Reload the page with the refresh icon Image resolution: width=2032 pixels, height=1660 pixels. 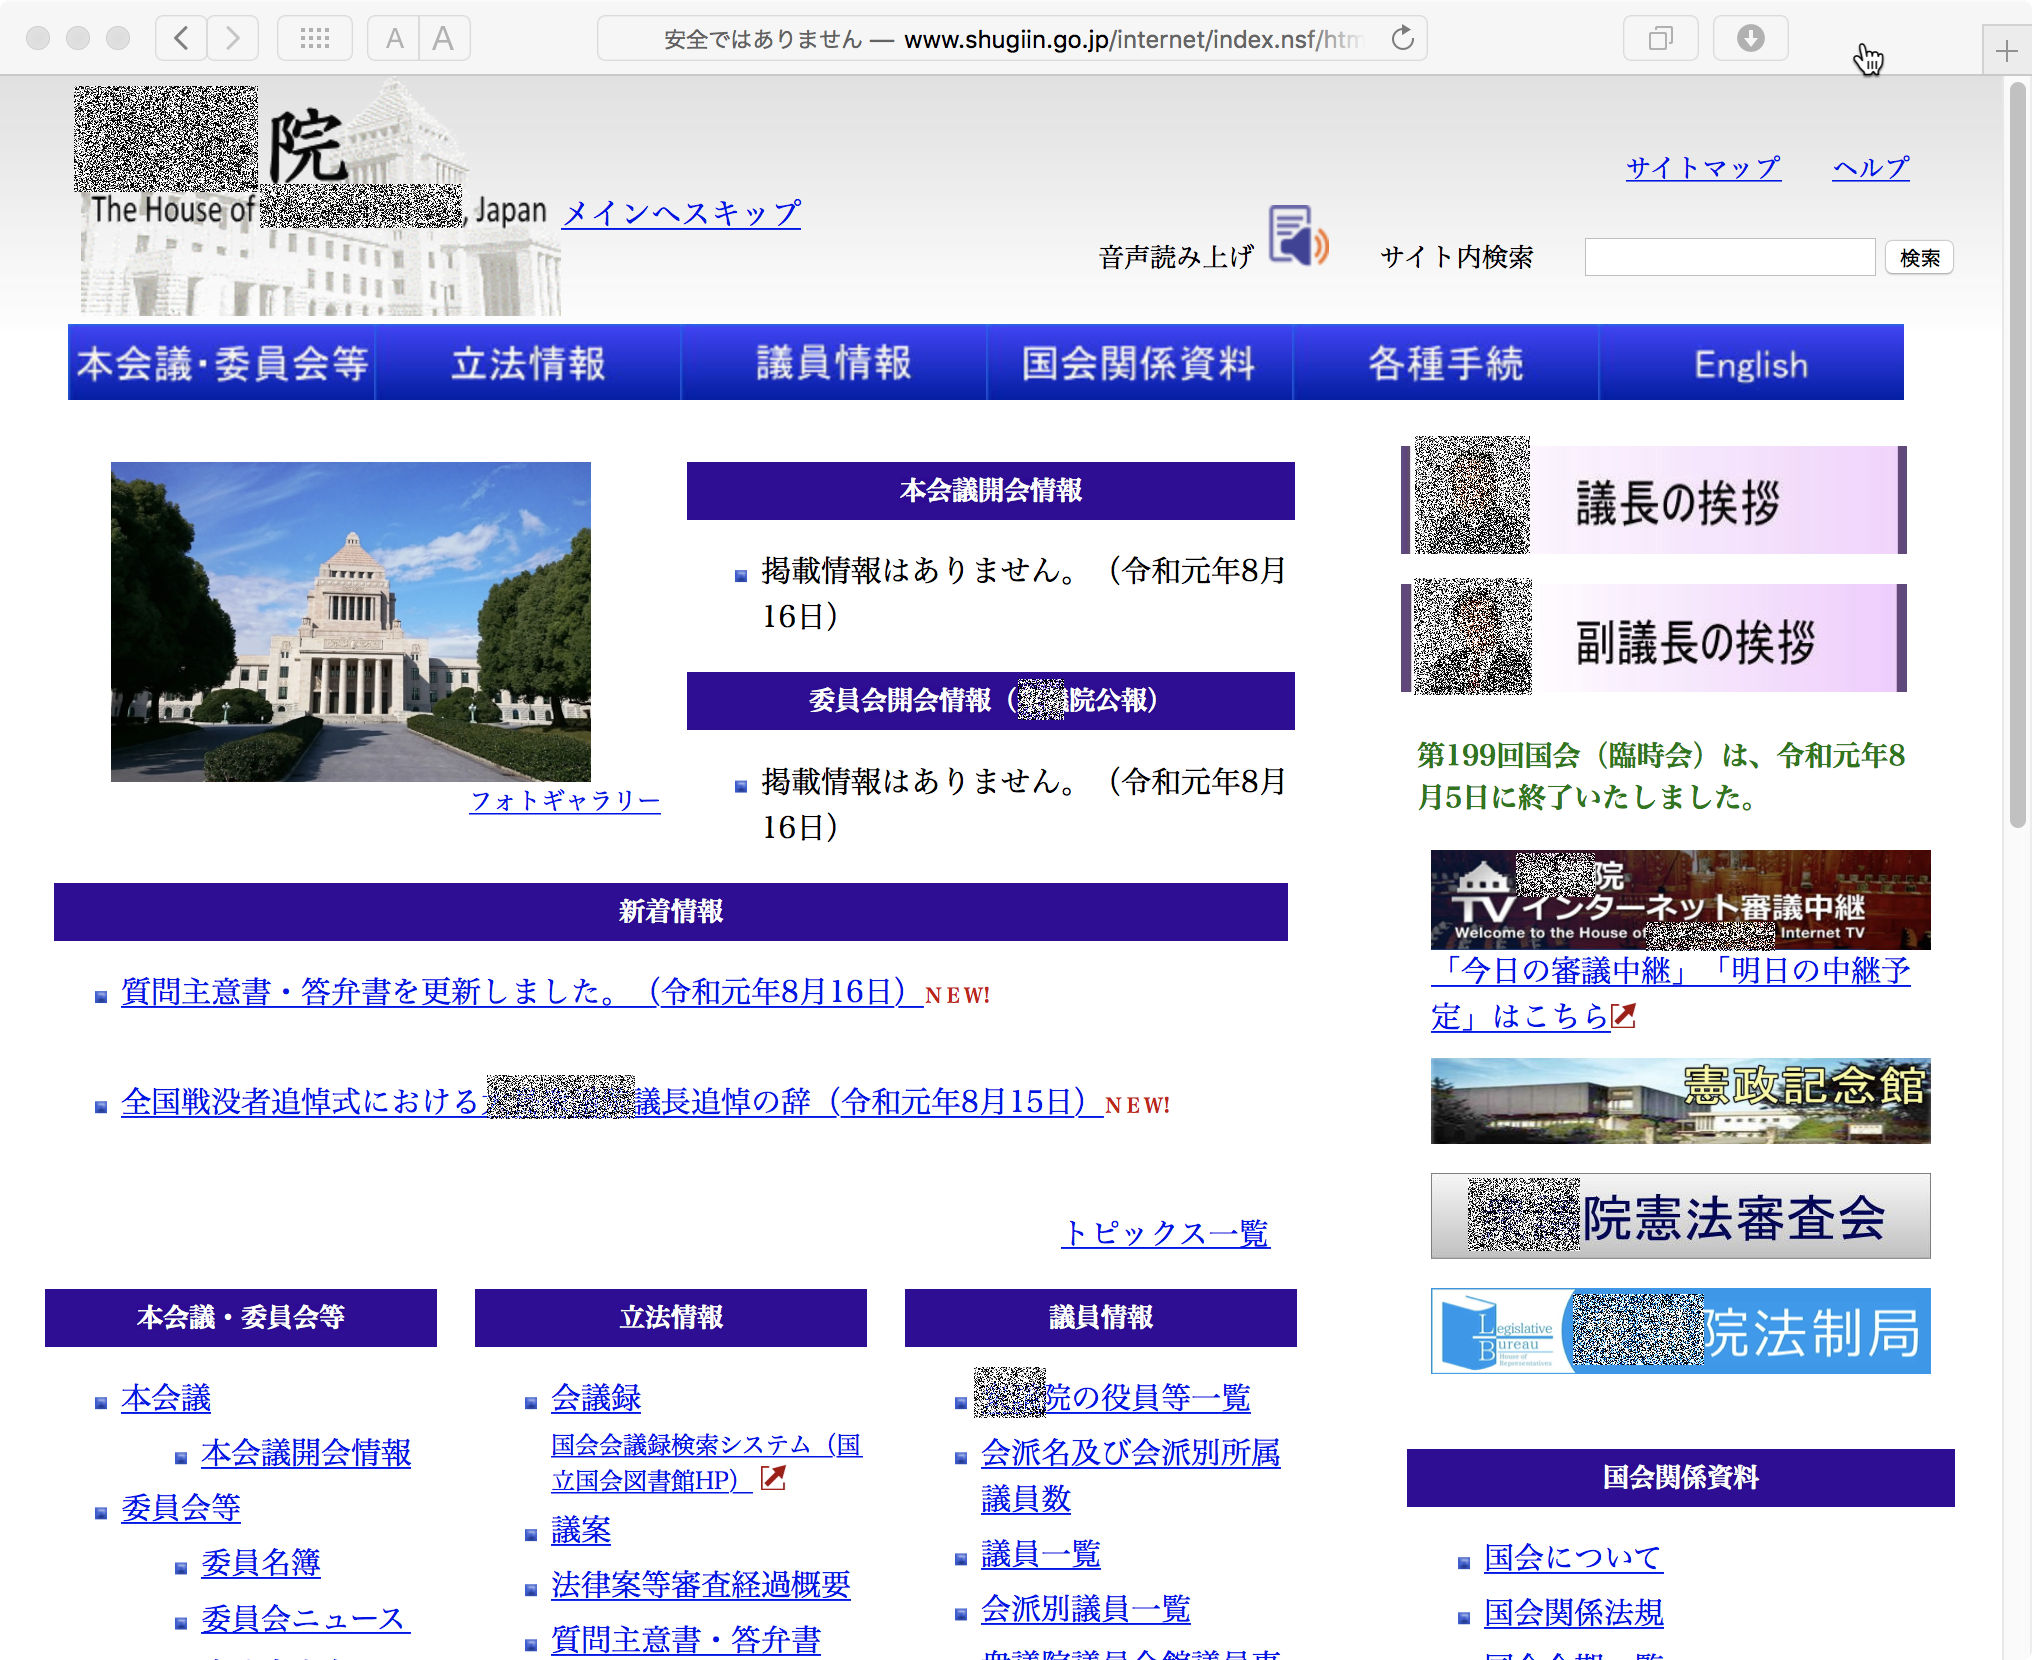tap(1403, 39)
